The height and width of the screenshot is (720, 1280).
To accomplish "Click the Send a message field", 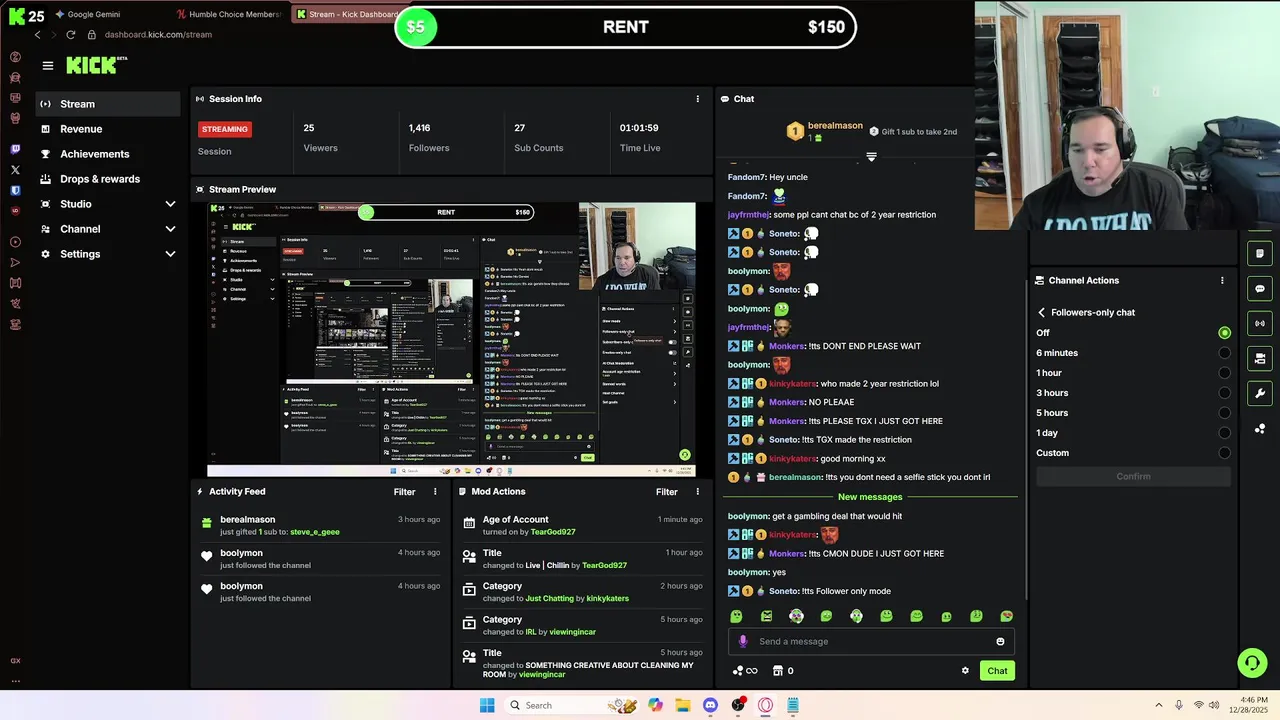I will pos(870,642).
